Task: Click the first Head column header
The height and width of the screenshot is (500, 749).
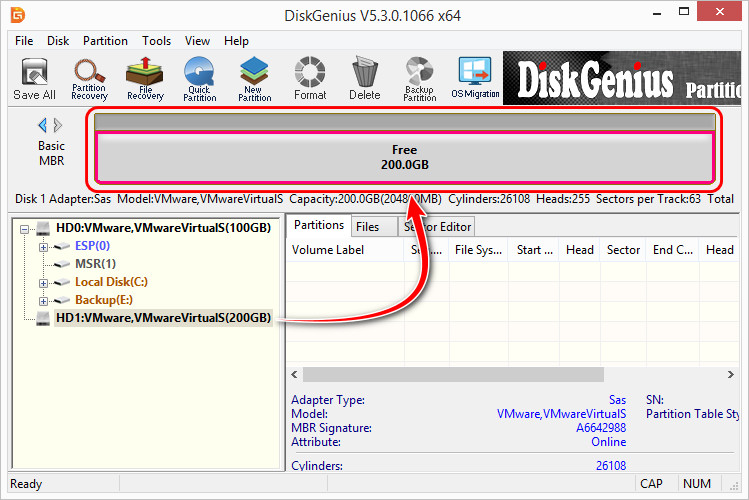Action: tap(579, 250)
